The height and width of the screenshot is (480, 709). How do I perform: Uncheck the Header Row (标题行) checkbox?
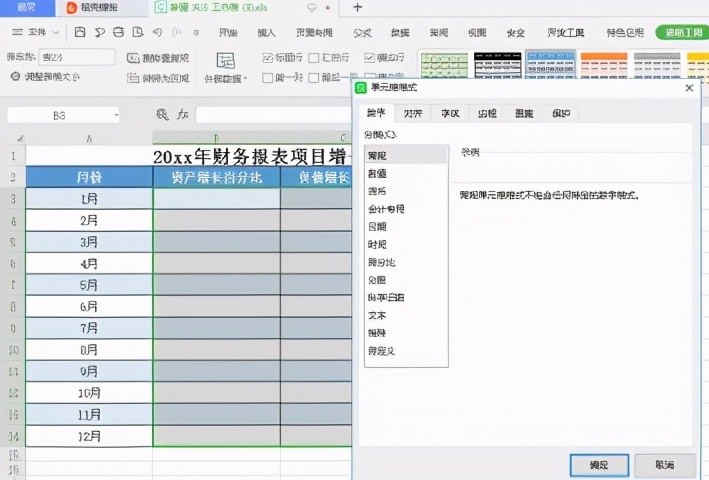(x=267, y=58)
